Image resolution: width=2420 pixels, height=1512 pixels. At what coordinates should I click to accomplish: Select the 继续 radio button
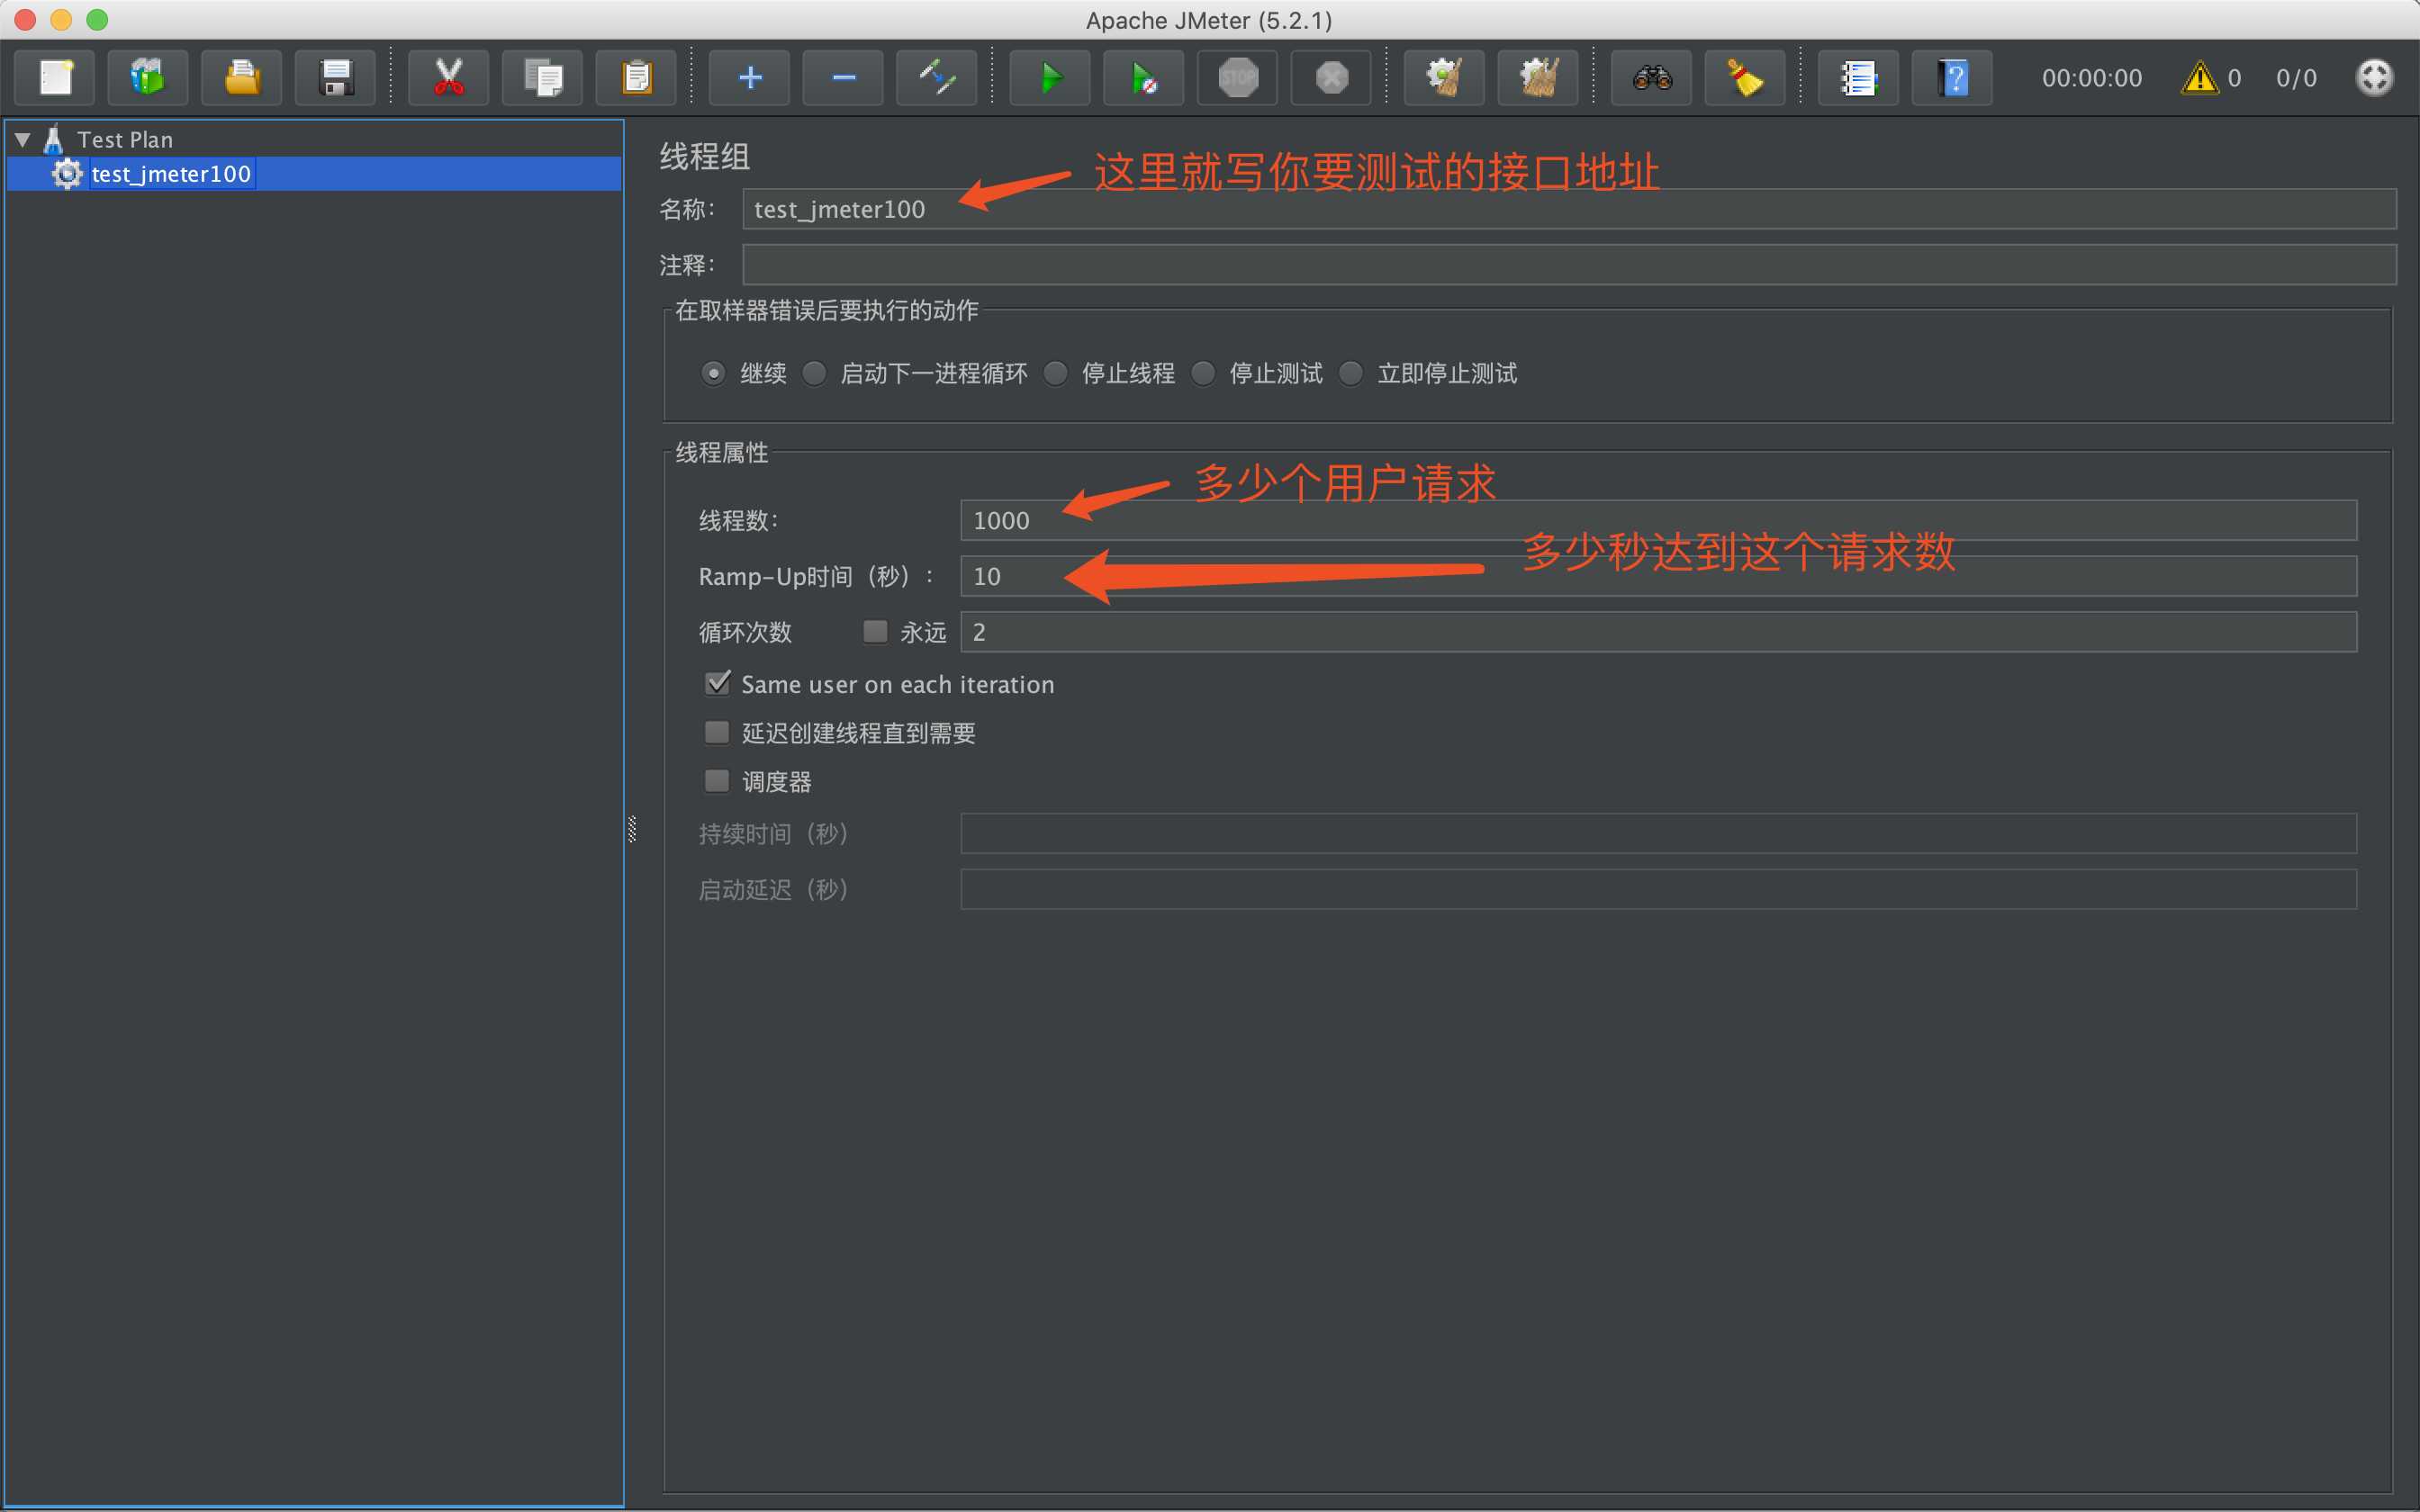click(713, 373)
